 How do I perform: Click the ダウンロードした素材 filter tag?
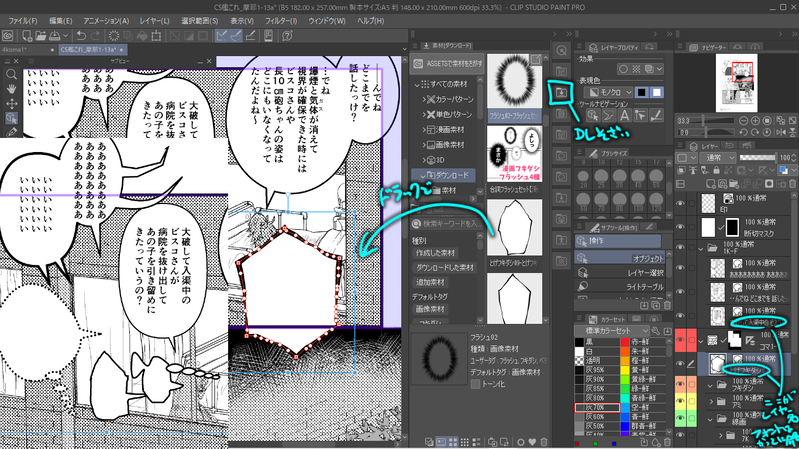(x=444, y=268)
